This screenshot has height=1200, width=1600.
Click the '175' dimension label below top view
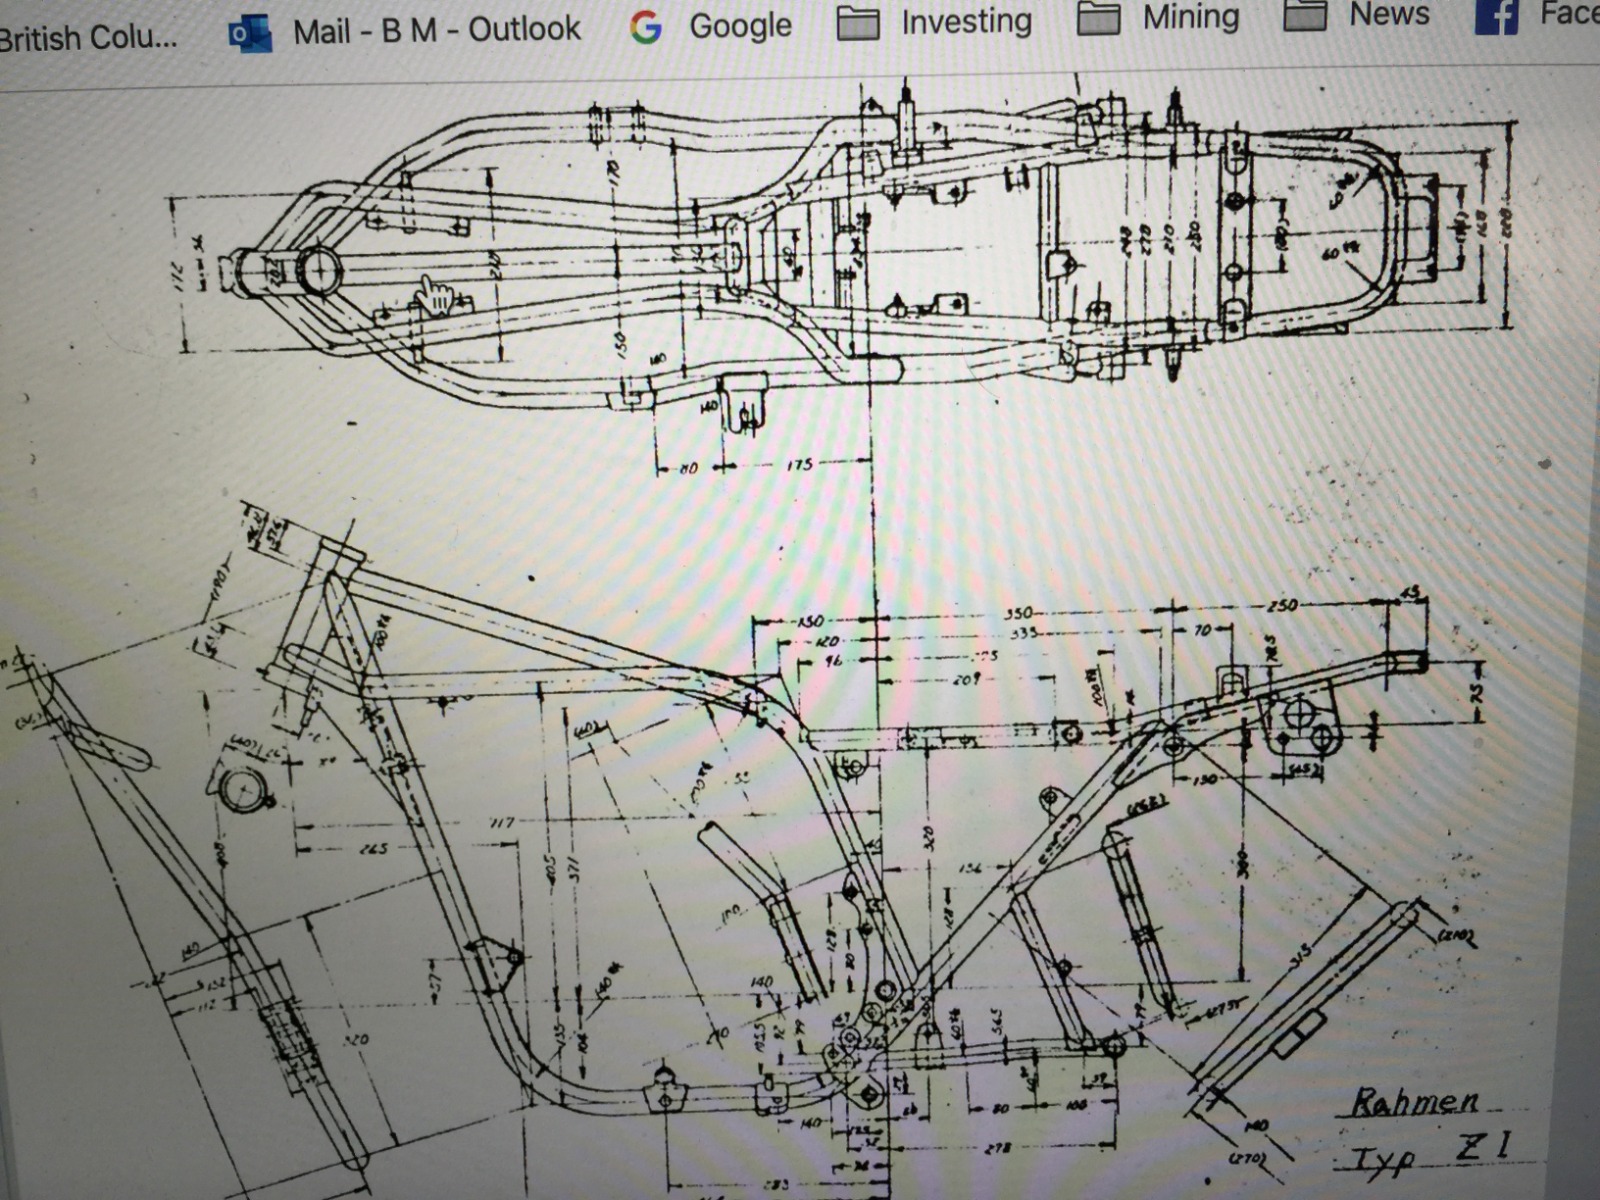[x=799, y=465]
